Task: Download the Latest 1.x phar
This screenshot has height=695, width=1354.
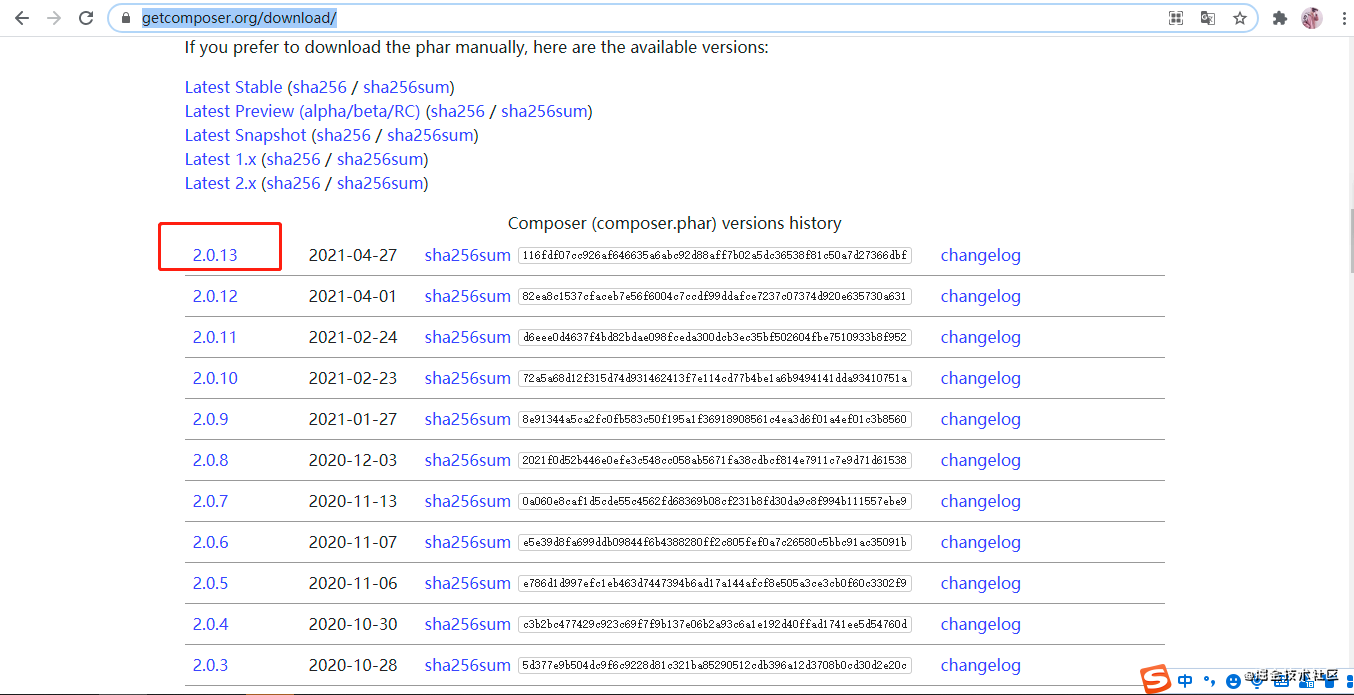Action: point(220,159)
